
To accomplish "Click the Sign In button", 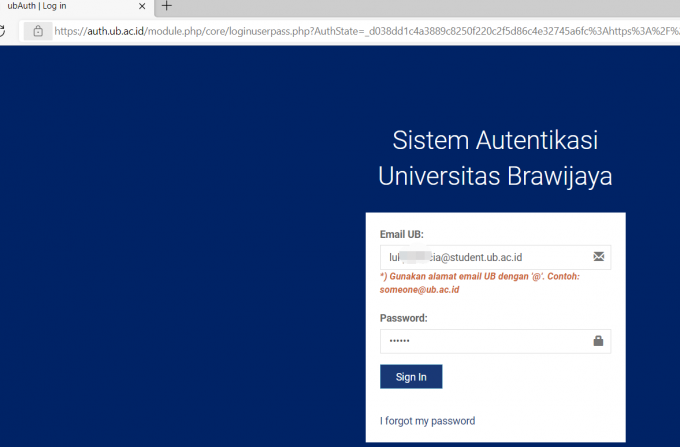I will point(411,377).
